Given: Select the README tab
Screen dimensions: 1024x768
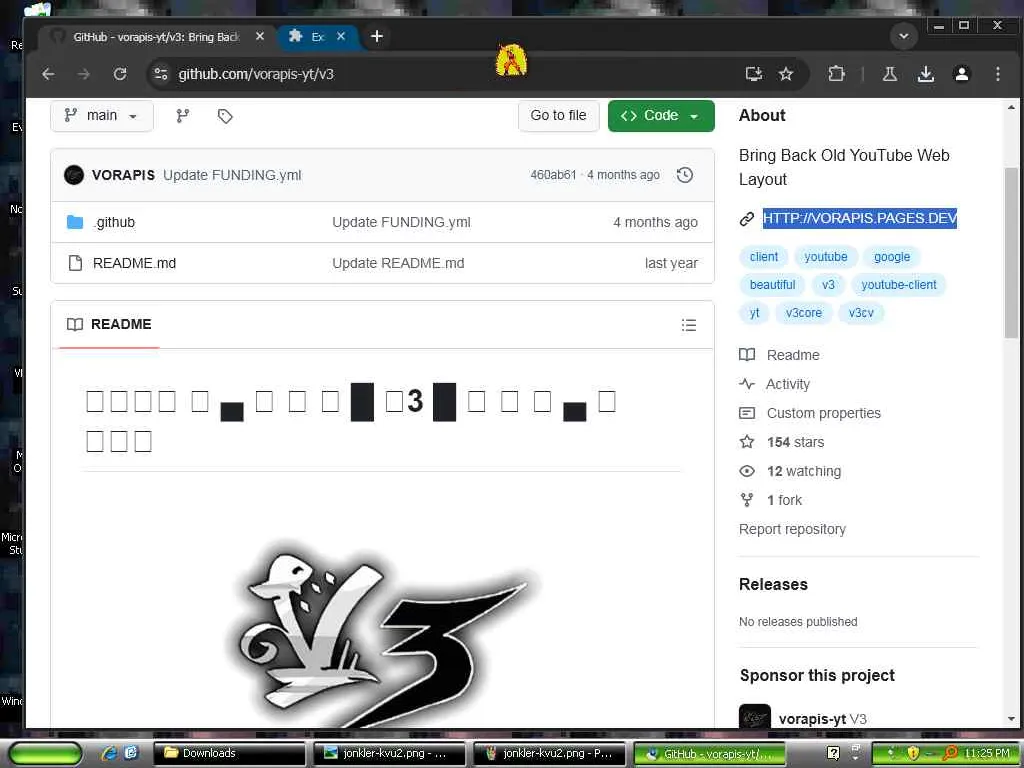Looking at the screenshot, I should click(x=110, y=325).
